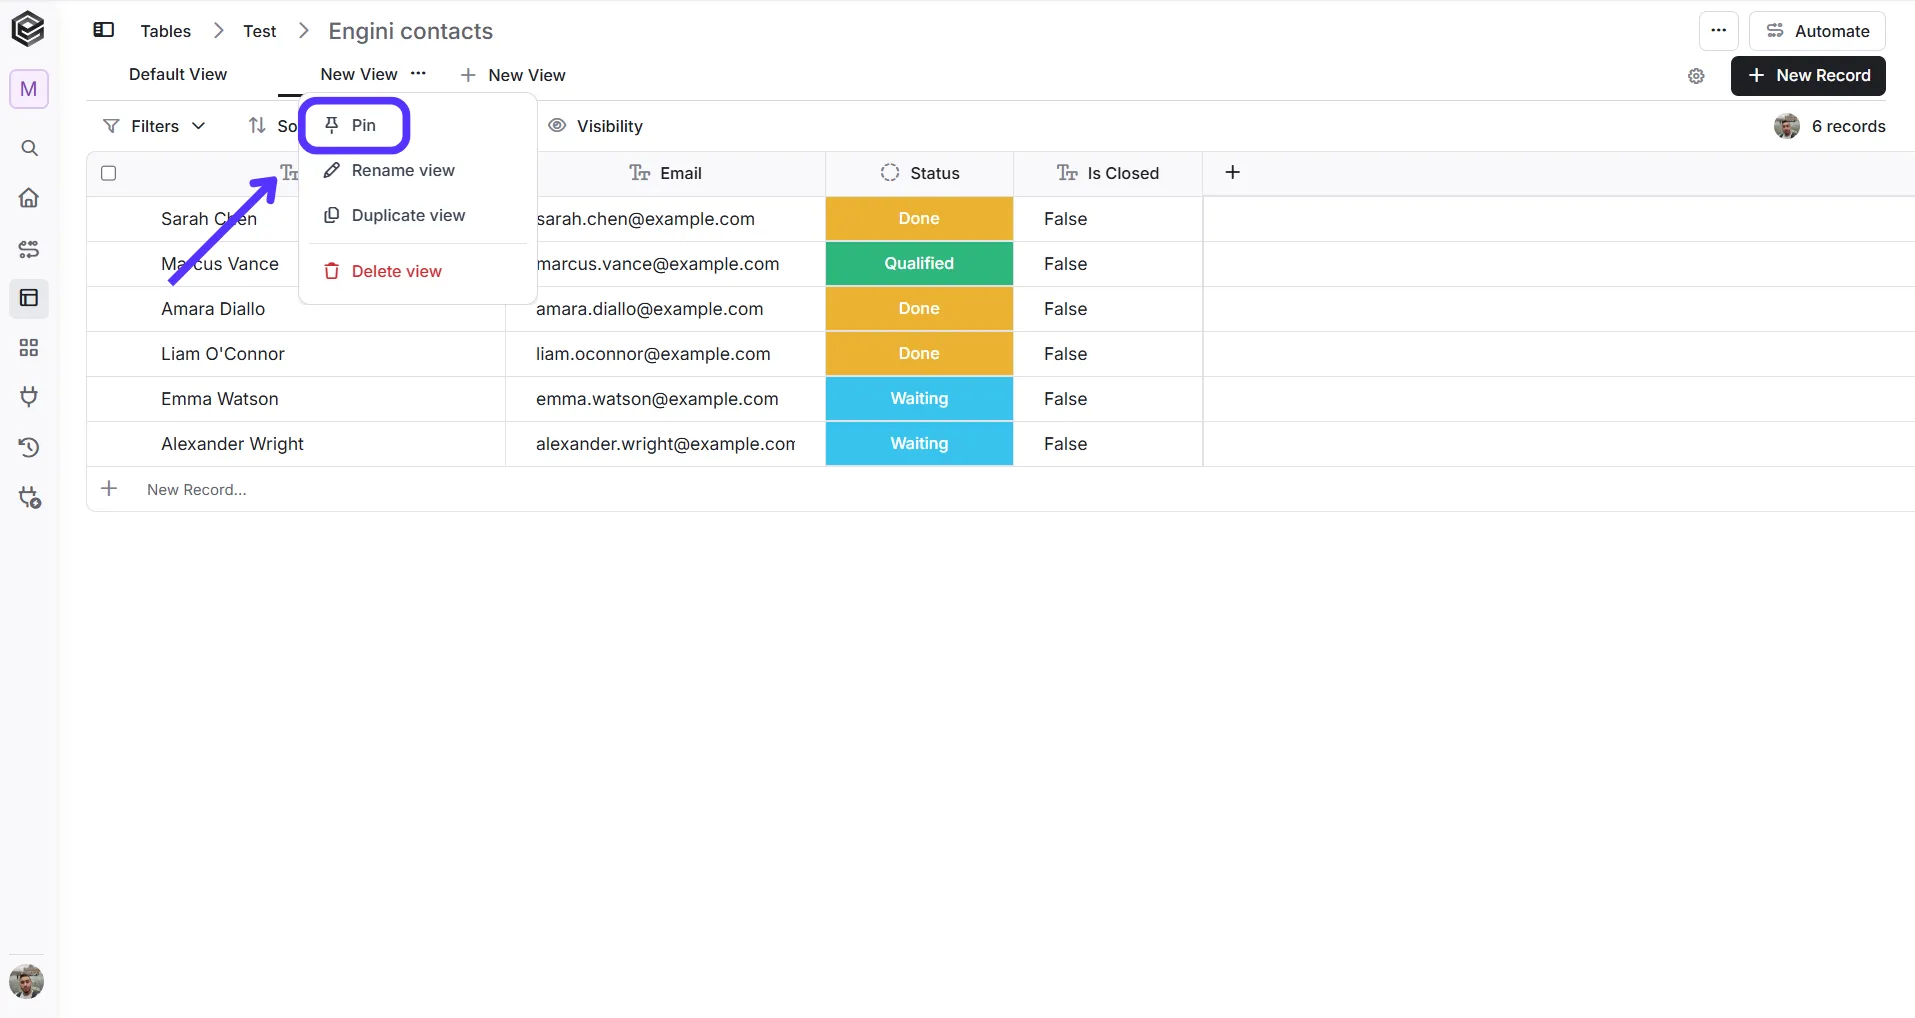
Task: Open the Email column header
Action: pos(665,173)
